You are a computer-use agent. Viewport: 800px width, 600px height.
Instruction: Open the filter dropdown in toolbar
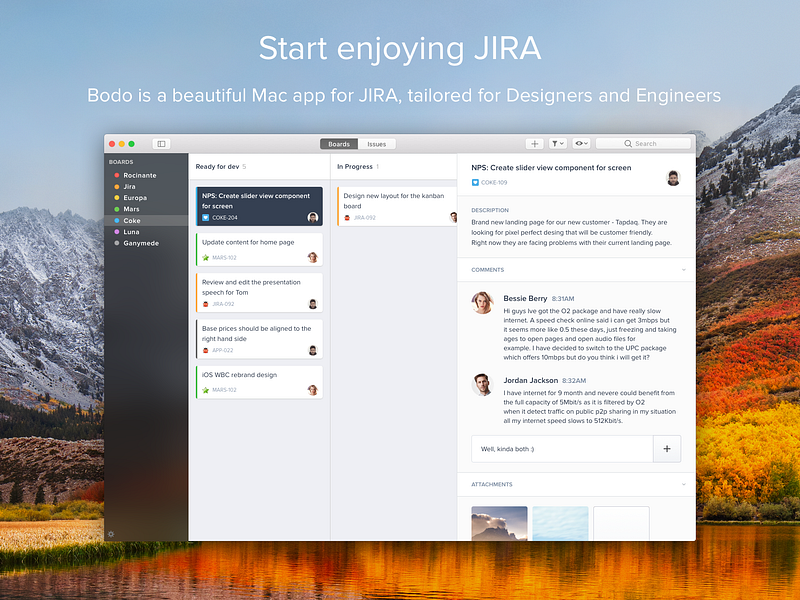[x=557, y=144]
